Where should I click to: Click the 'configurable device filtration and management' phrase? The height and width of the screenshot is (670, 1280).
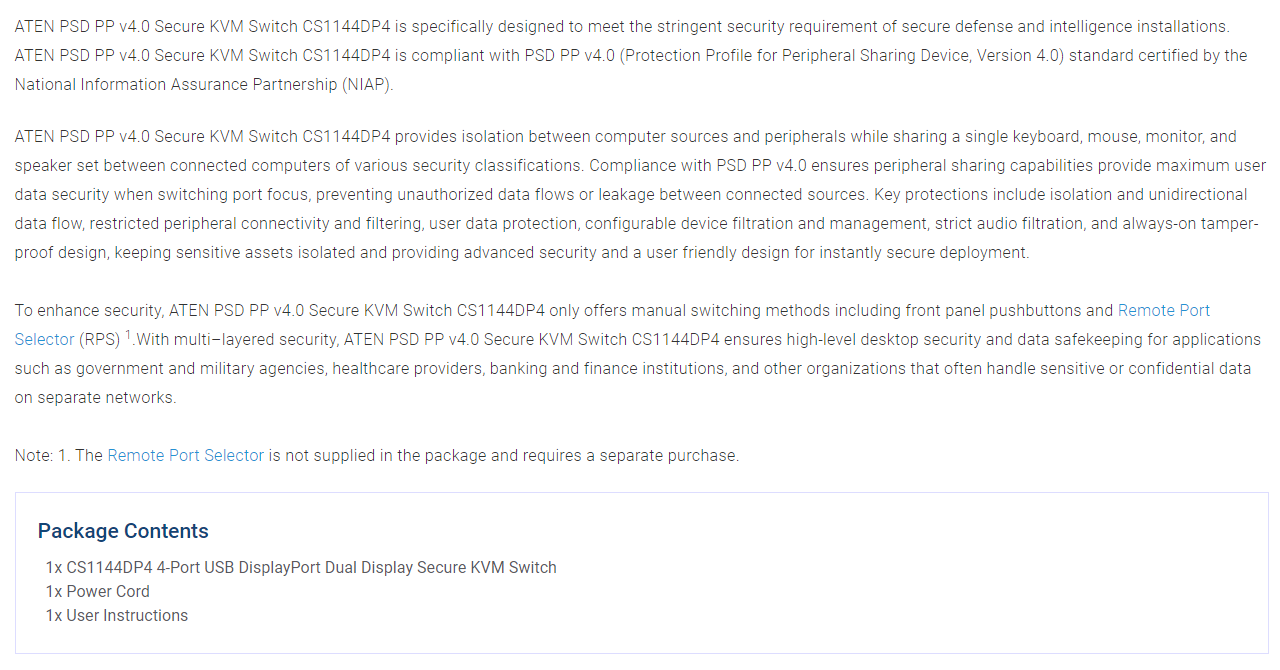[749, 224]
